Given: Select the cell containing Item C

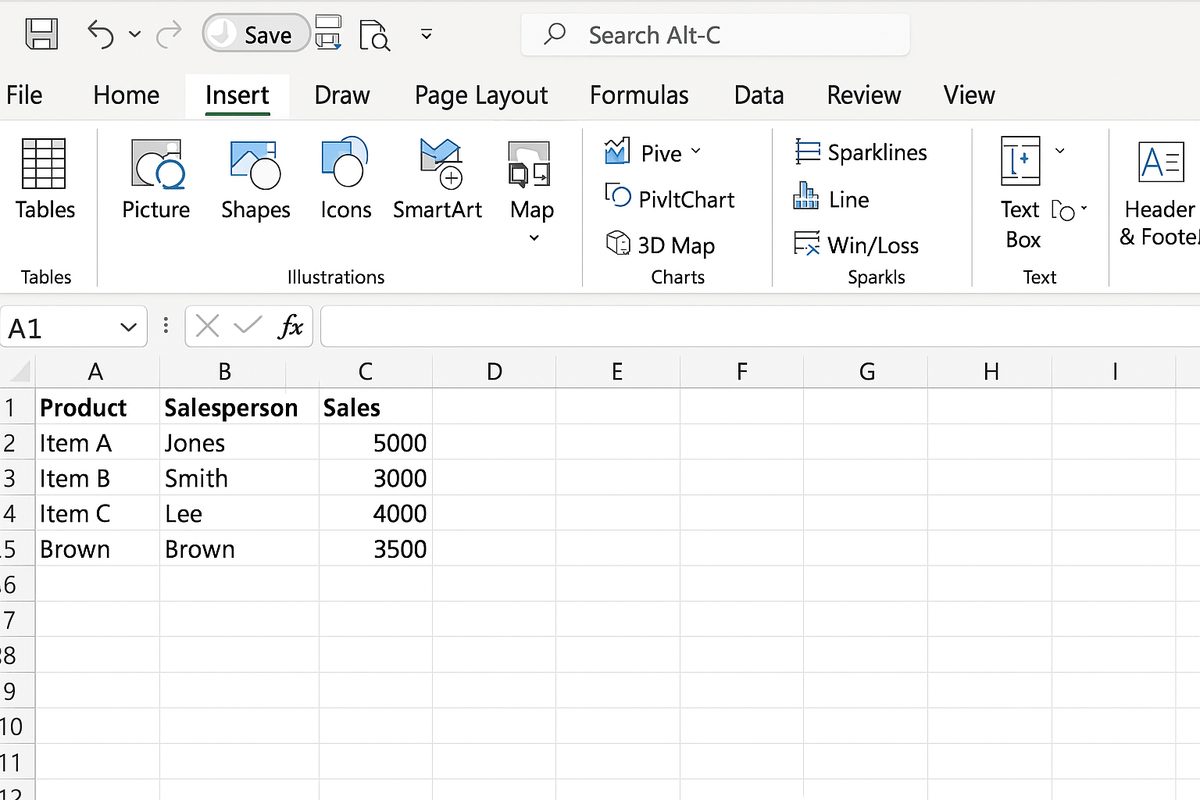Looking at the screenshot, I should point(97,513).
